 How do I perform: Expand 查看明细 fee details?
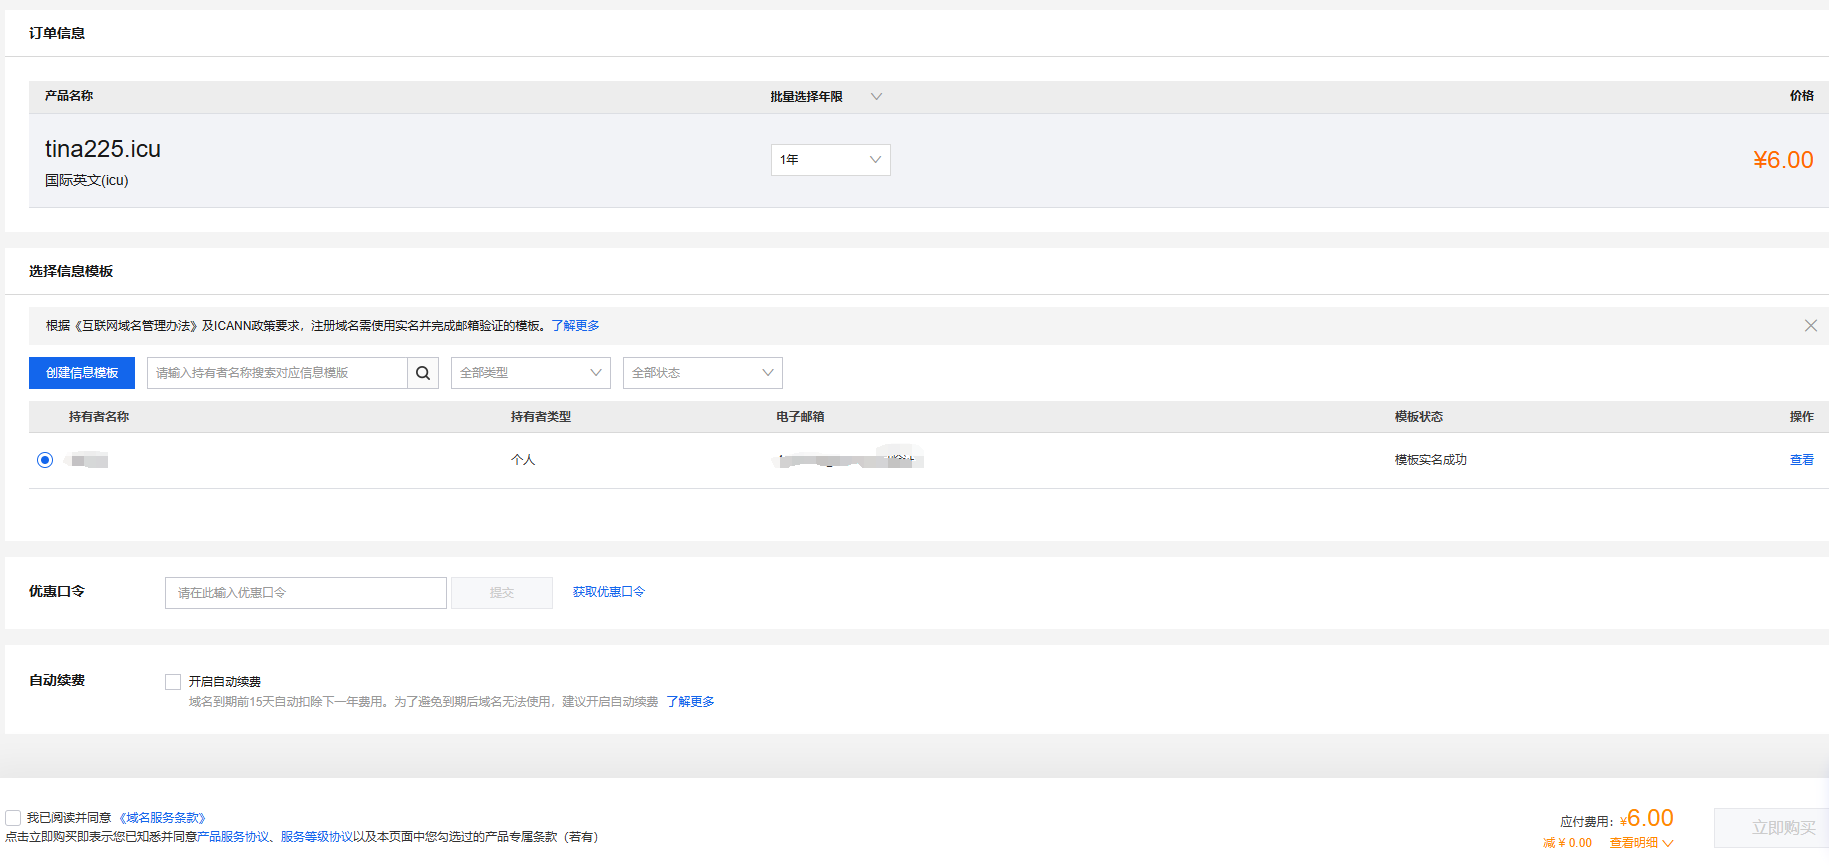click(1640, 843)
